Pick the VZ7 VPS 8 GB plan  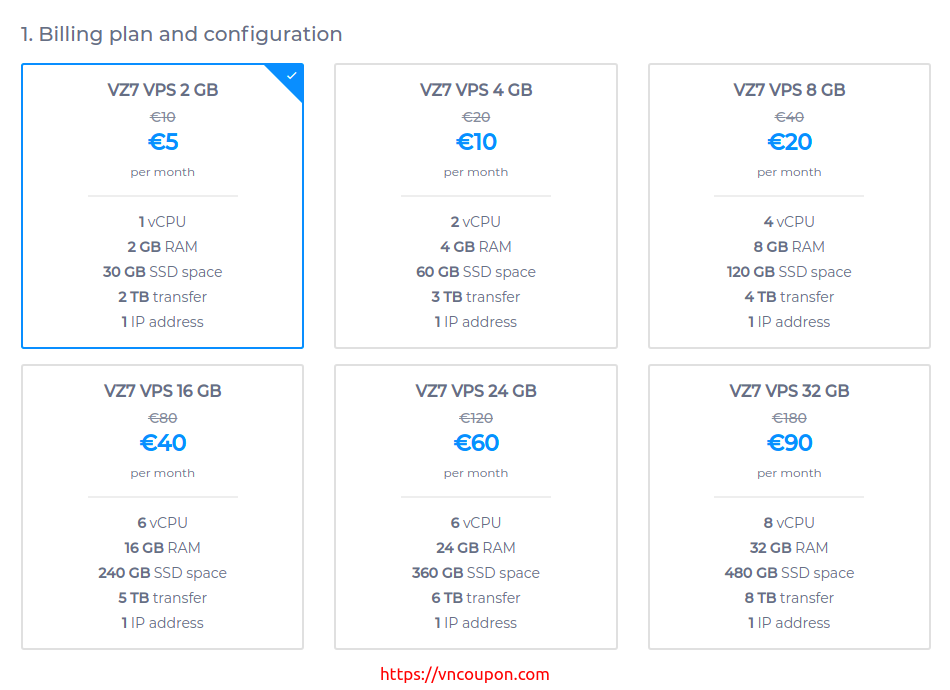(x=789, y=206)
